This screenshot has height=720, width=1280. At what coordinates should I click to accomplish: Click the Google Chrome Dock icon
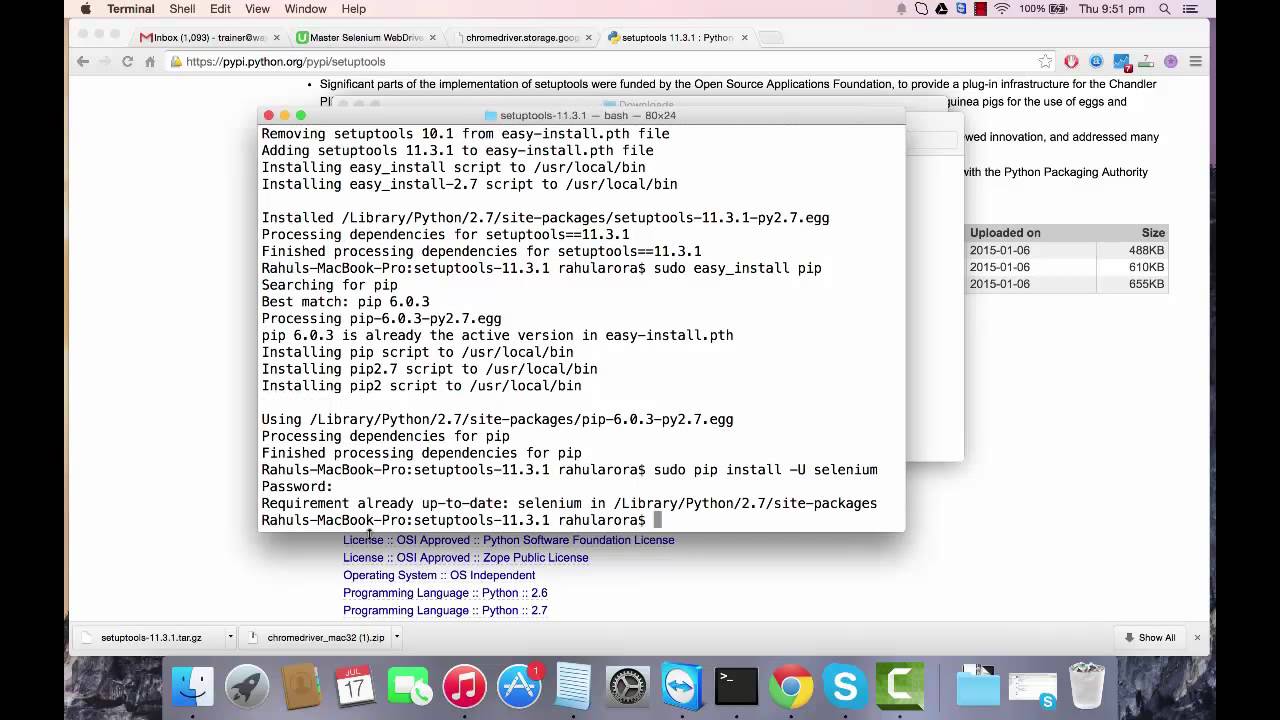(x=791, y=687)
